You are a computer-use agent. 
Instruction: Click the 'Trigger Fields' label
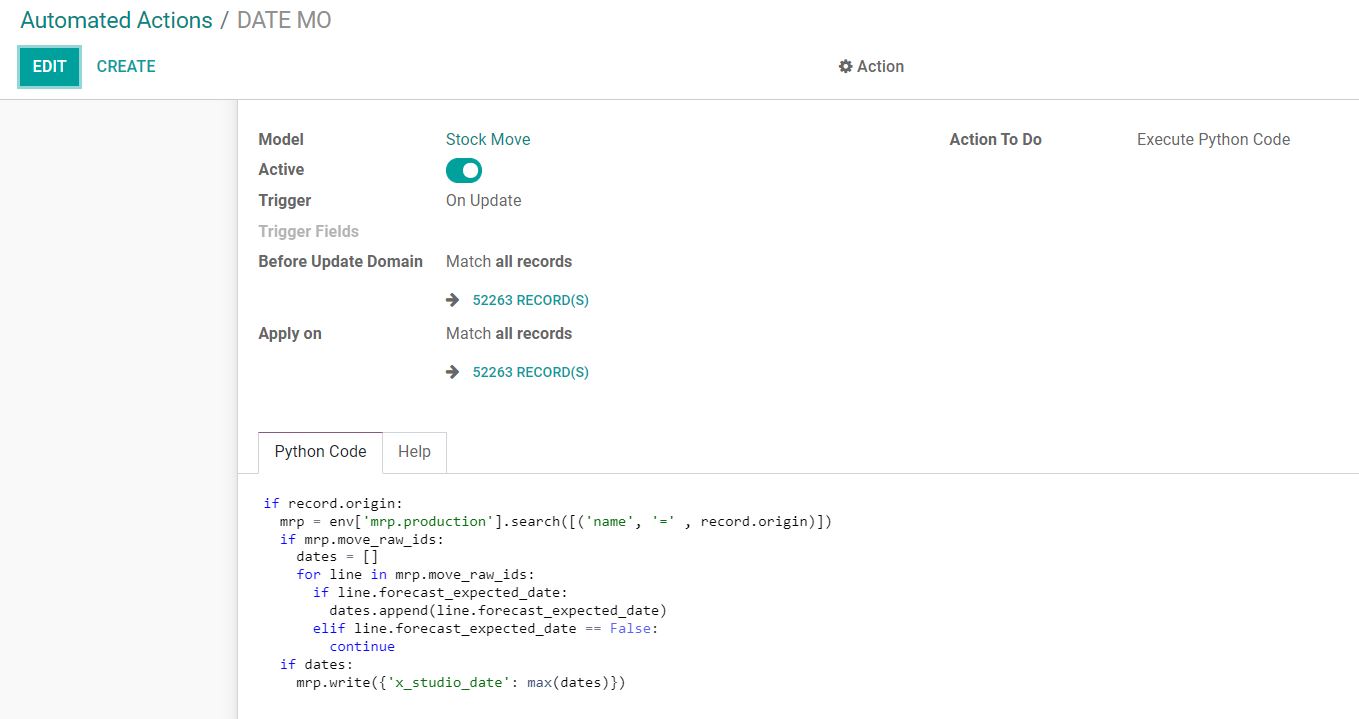pos(308,232)
